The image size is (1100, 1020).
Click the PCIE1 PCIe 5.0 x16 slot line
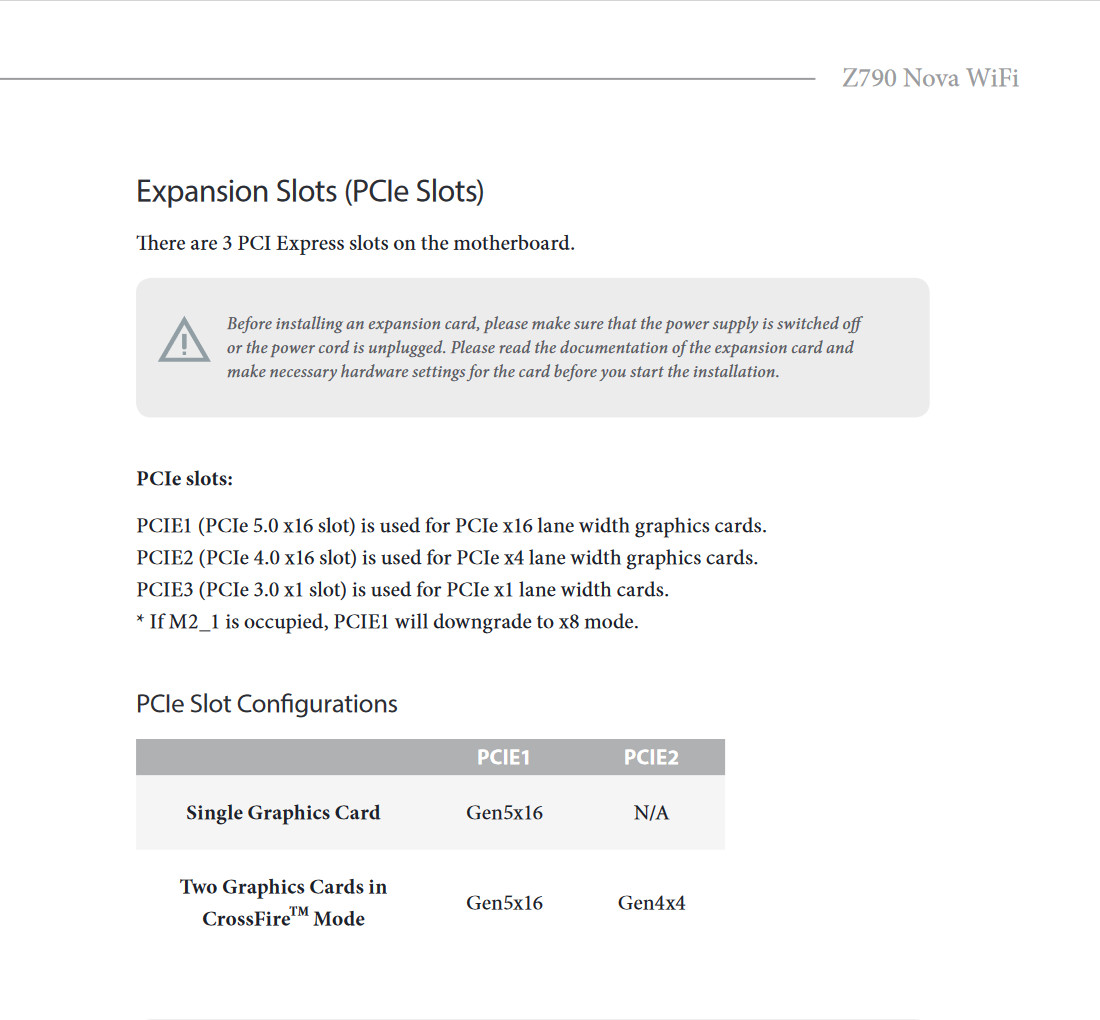[451, 526]
